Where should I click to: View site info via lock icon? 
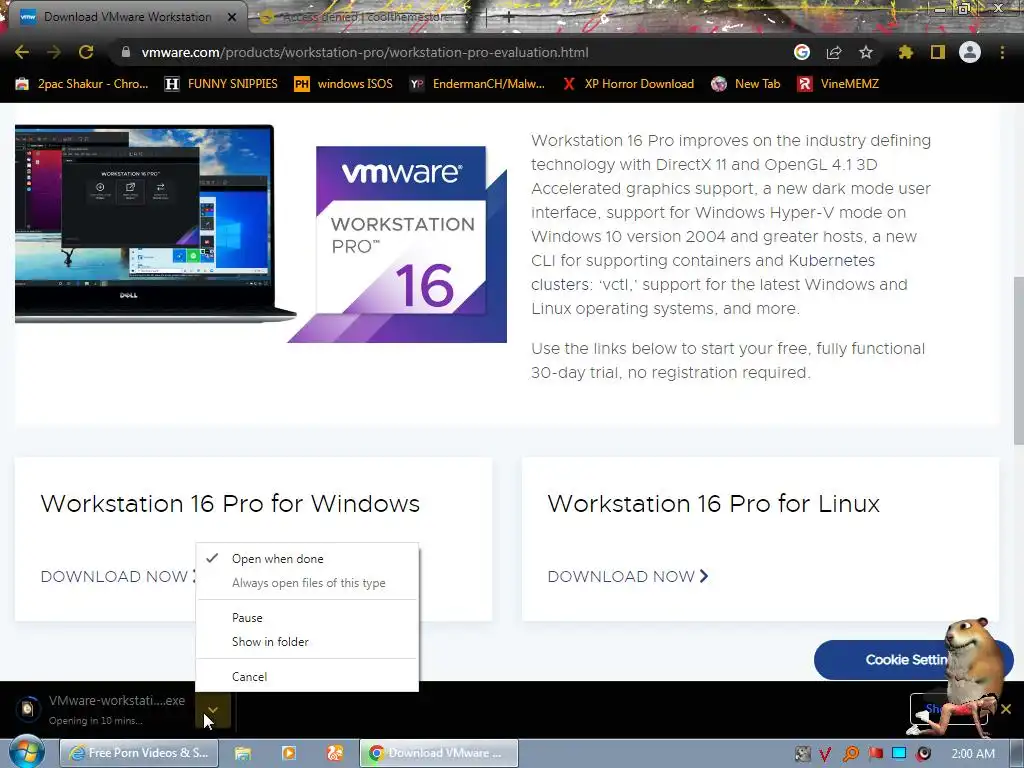coord(126,52)
